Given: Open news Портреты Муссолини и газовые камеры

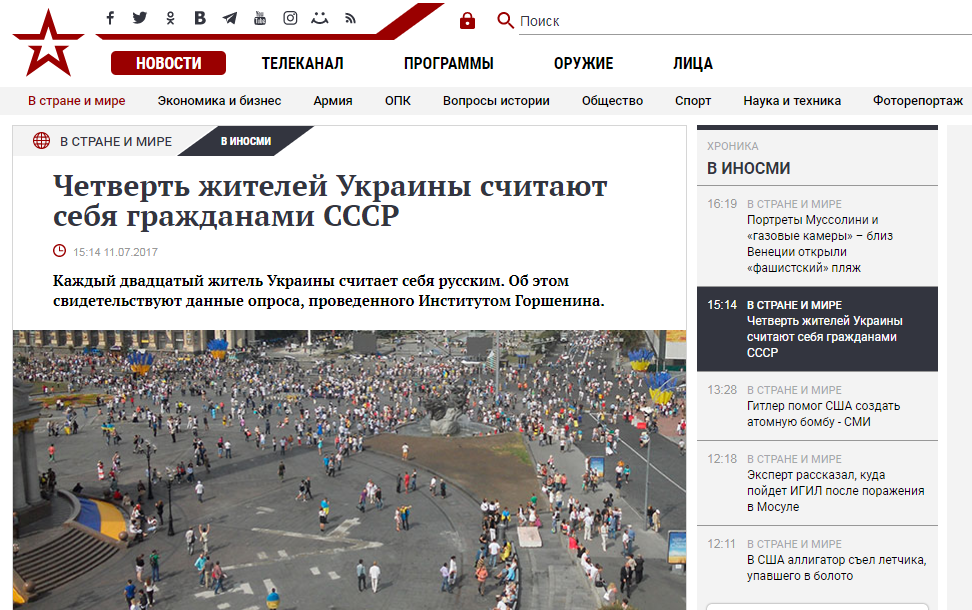Looking at the screenshot, I should click(820, 244).
